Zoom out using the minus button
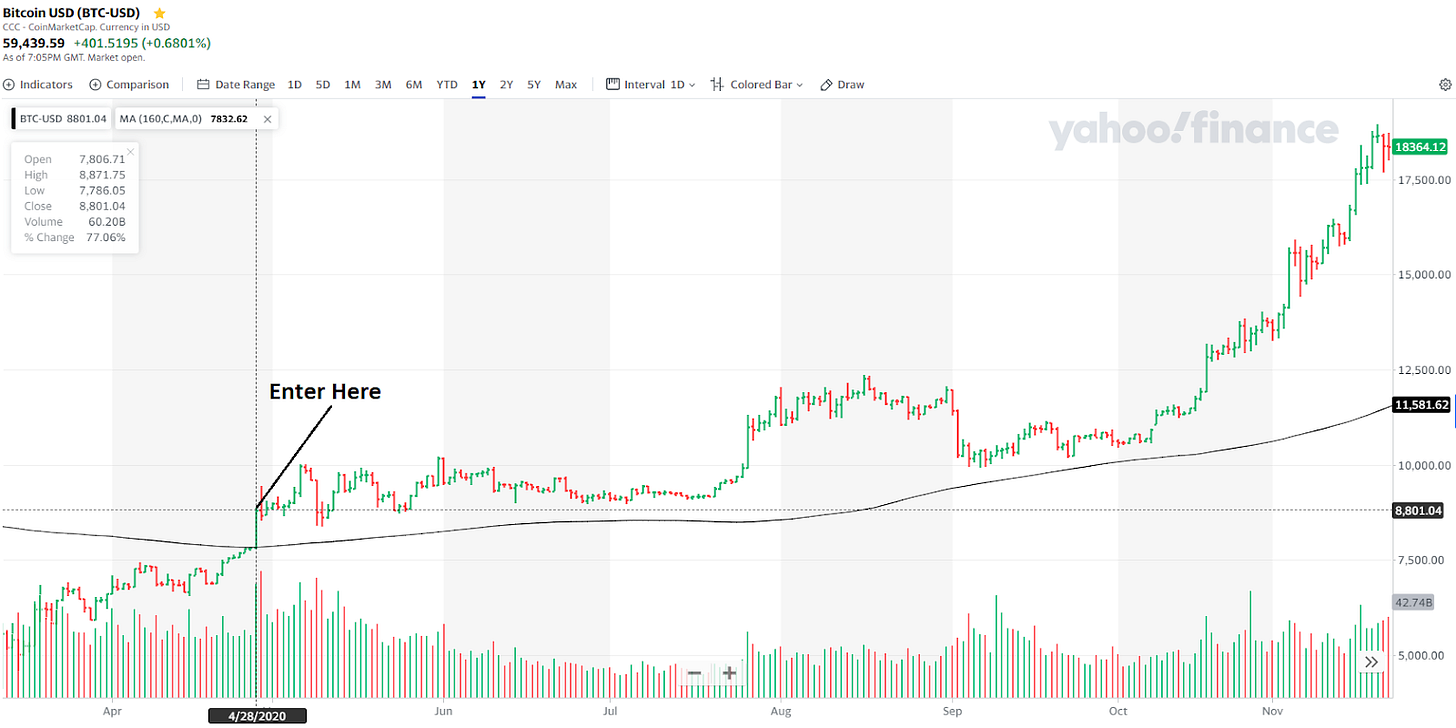Screen dimensions: 1456x728 [x=694, y=673]
